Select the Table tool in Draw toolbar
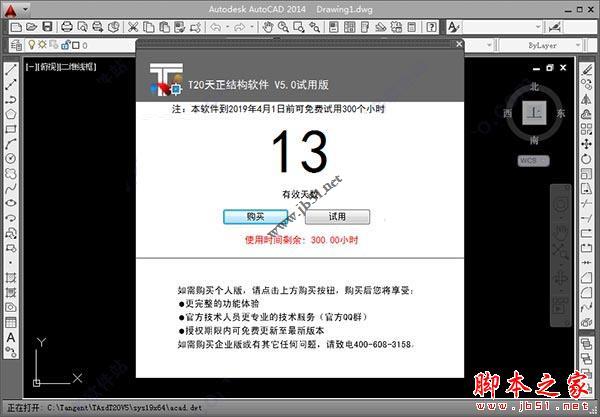Image resolution: width=600 pixels, height=417 pixels. tap(11, 323)
